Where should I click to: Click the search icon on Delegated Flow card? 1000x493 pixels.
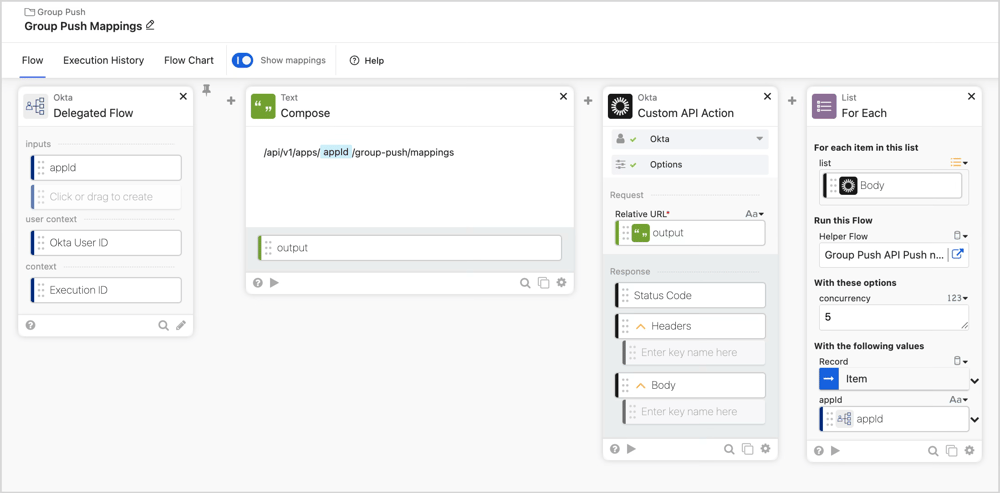click(163, 325)
